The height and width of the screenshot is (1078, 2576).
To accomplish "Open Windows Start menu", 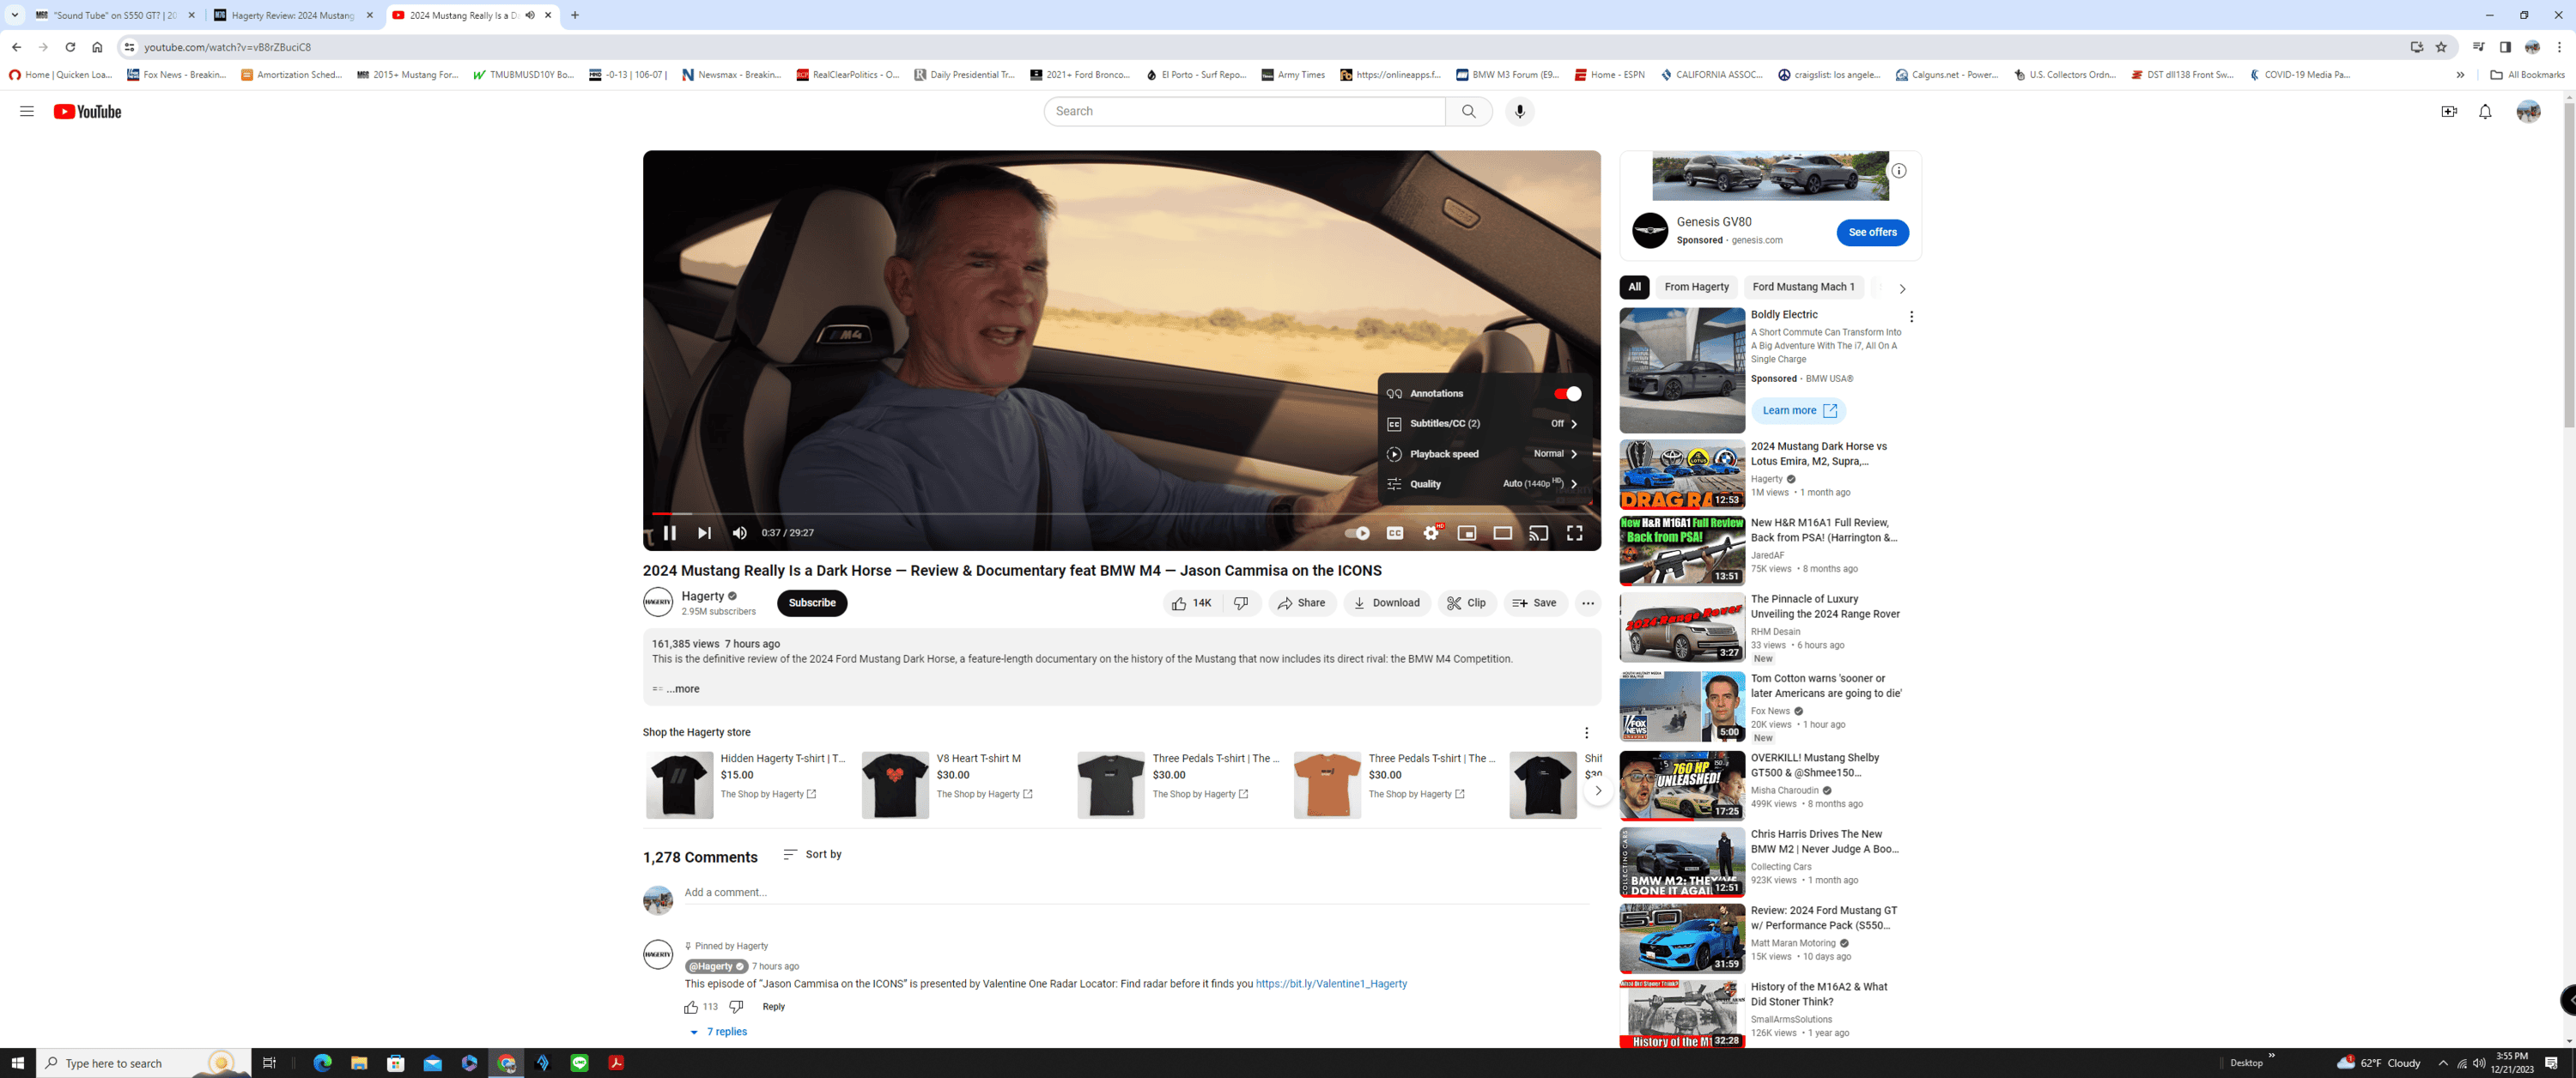I will [x=18, y=1063].
